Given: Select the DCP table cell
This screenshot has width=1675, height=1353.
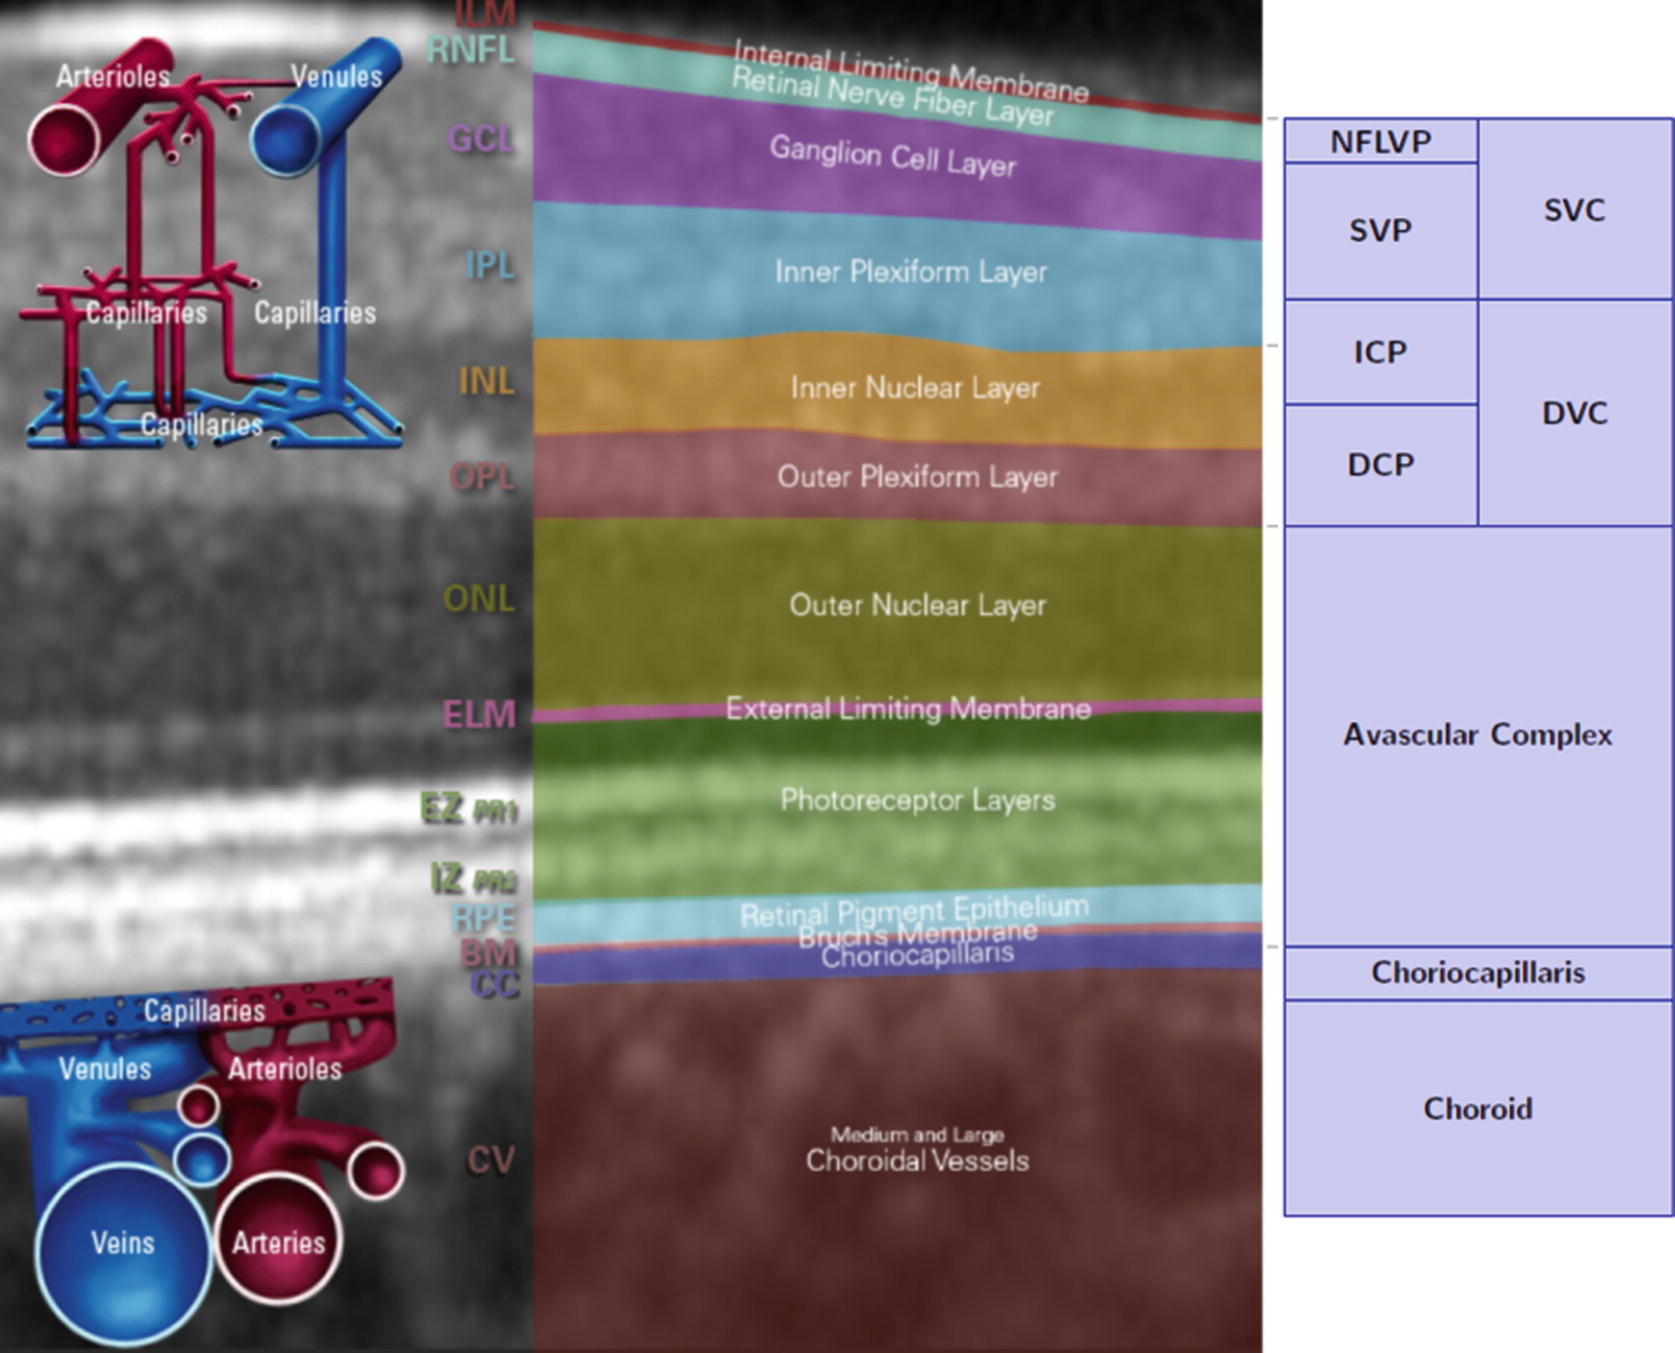Looking at the screenshot, I should pos(1380,465).
